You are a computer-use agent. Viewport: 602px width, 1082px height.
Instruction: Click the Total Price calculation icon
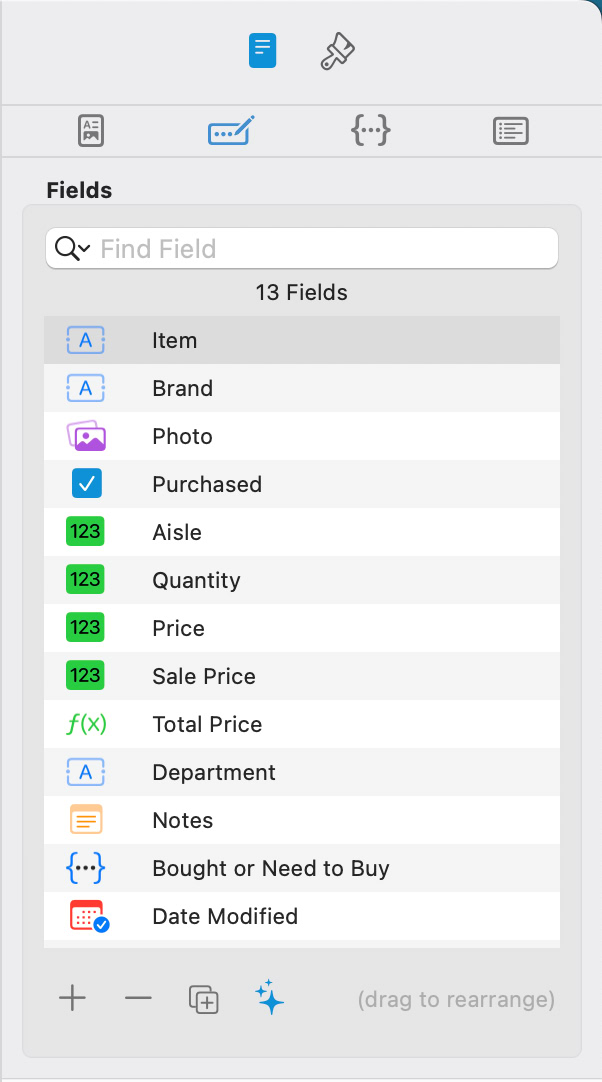point(86,724)
